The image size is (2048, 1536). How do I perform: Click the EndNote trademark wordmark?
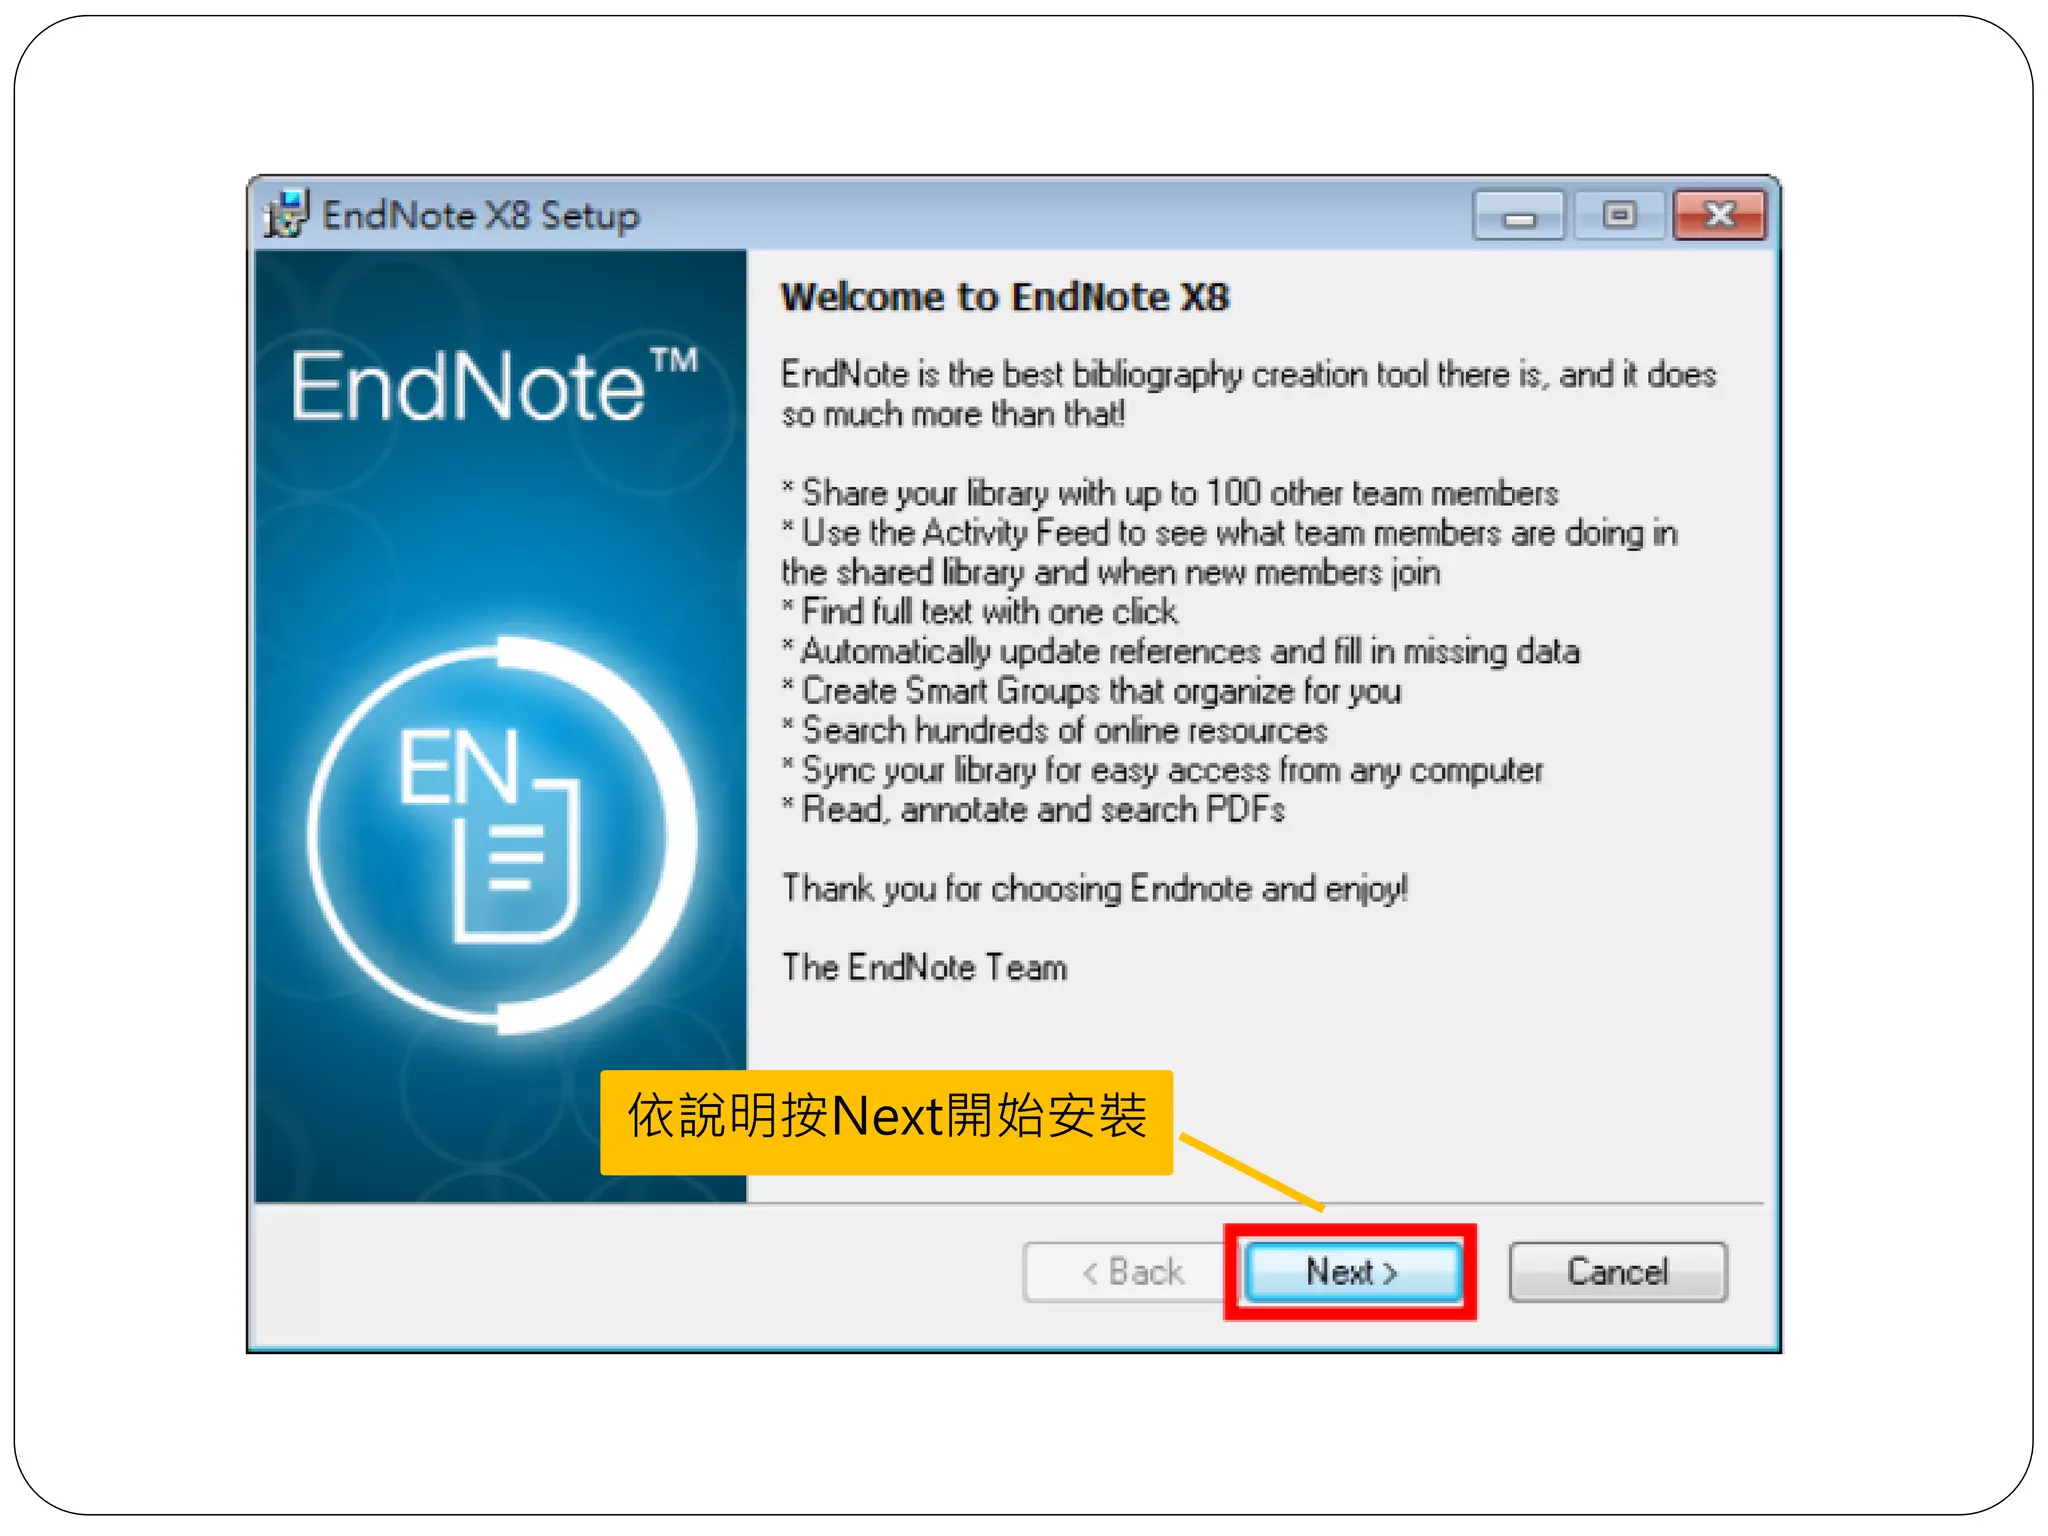click(494, 385)
